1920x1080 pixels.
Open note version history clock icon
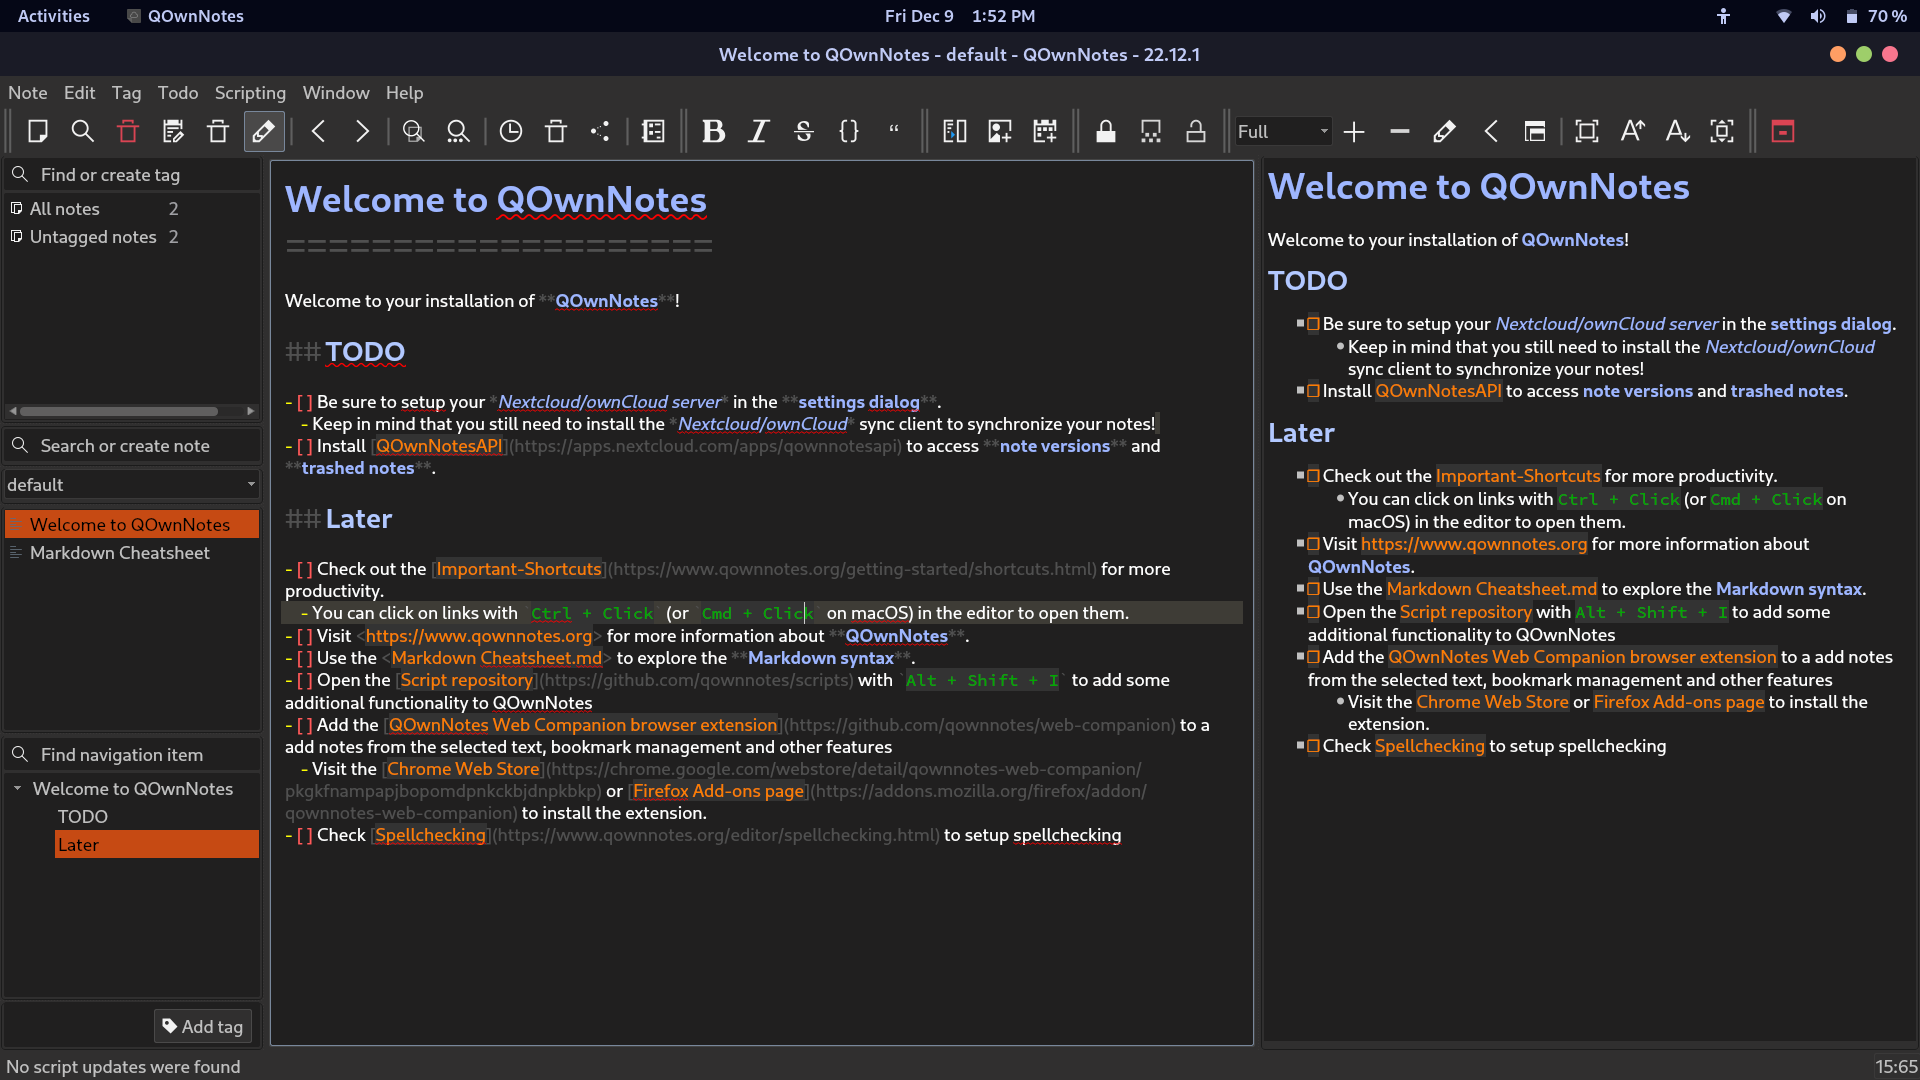(511, 131)
